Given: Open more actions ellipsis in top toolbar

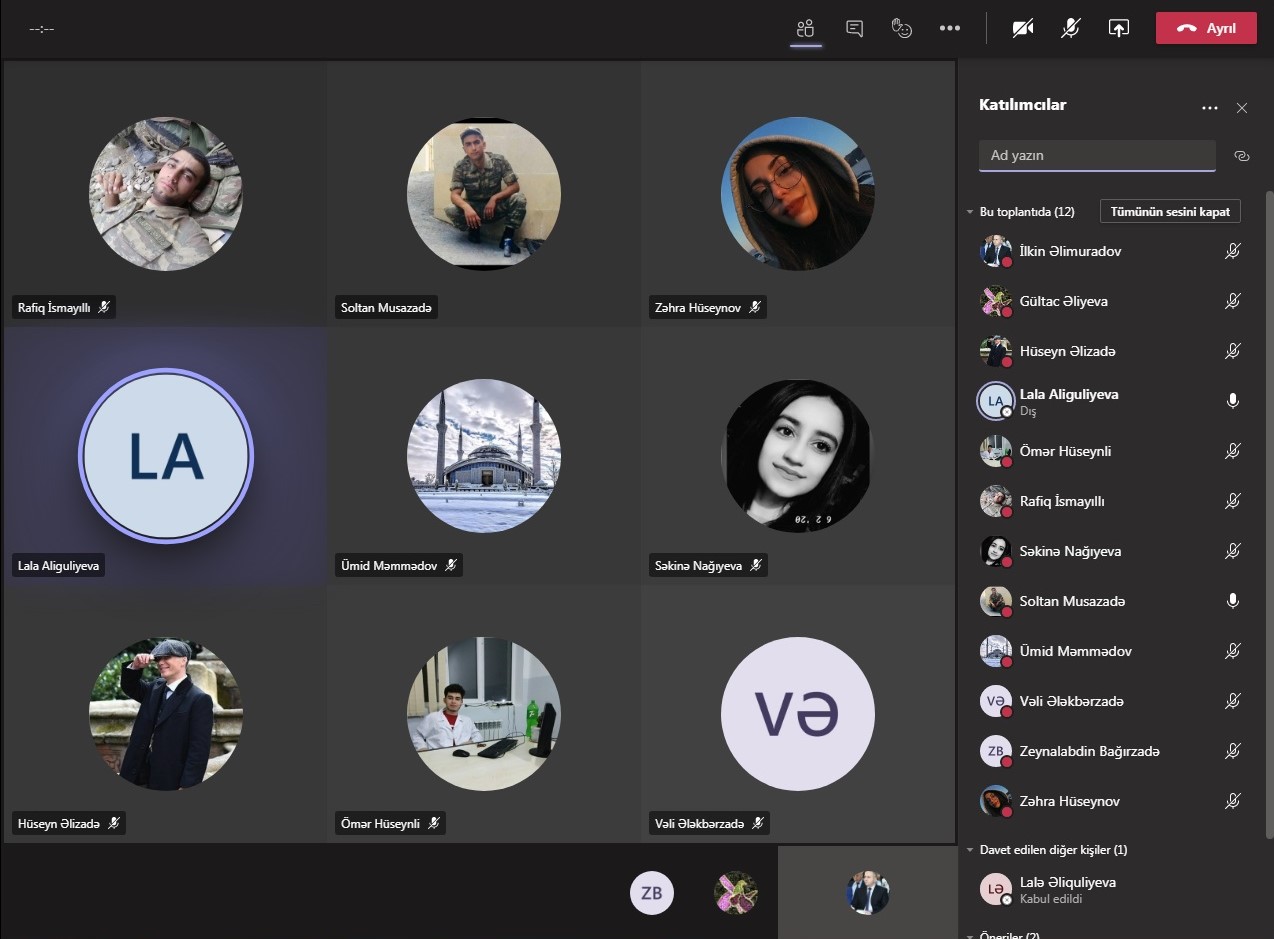Looking at the screenshot, I should pos(950,28).
